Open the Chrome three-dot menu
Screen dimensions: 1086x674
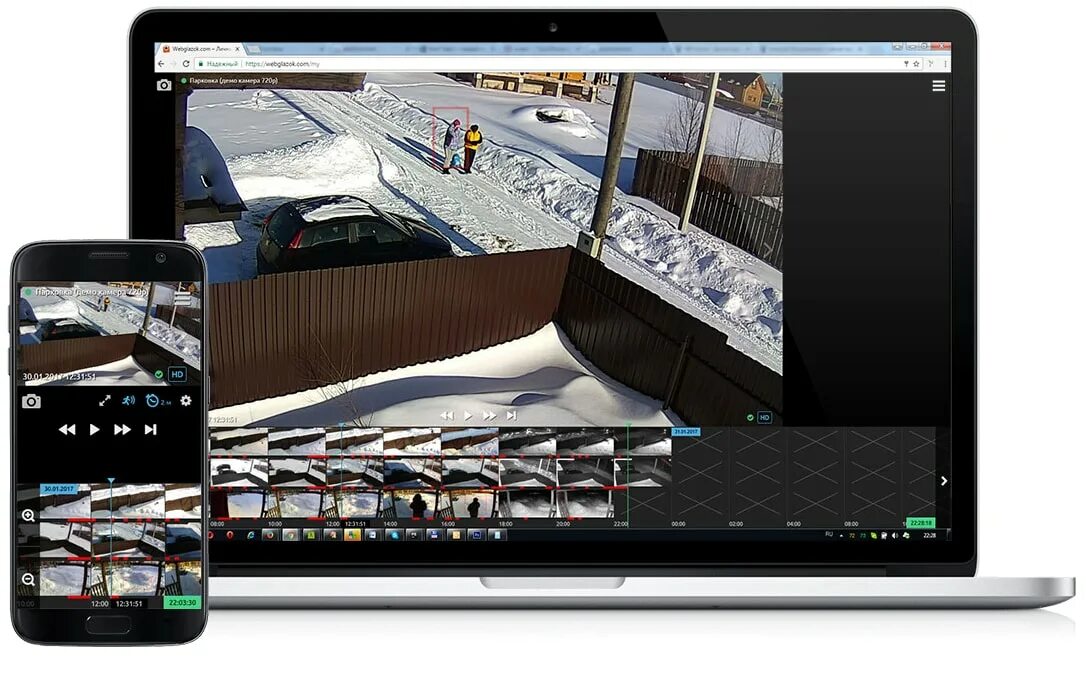click(x=945, y=64)
